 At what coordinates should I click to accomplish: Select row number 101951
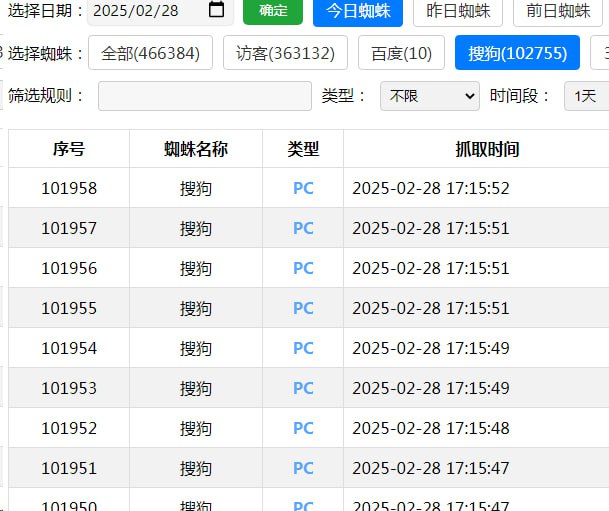pos(69,468)
